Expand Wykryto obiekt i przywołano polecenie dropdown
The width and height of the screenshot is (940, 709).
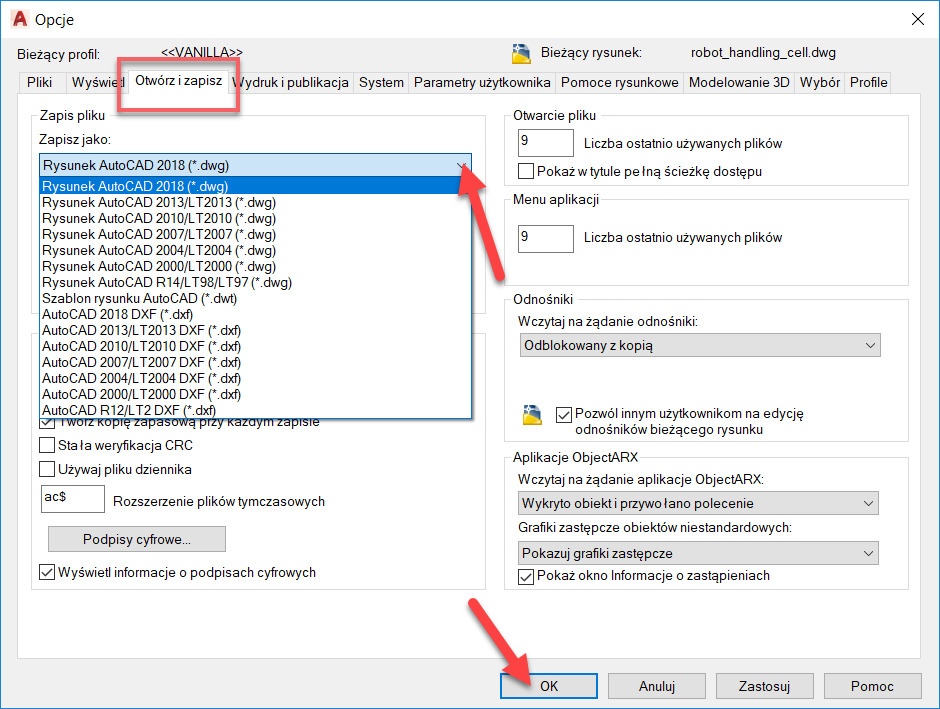click(x=699, y=503)
